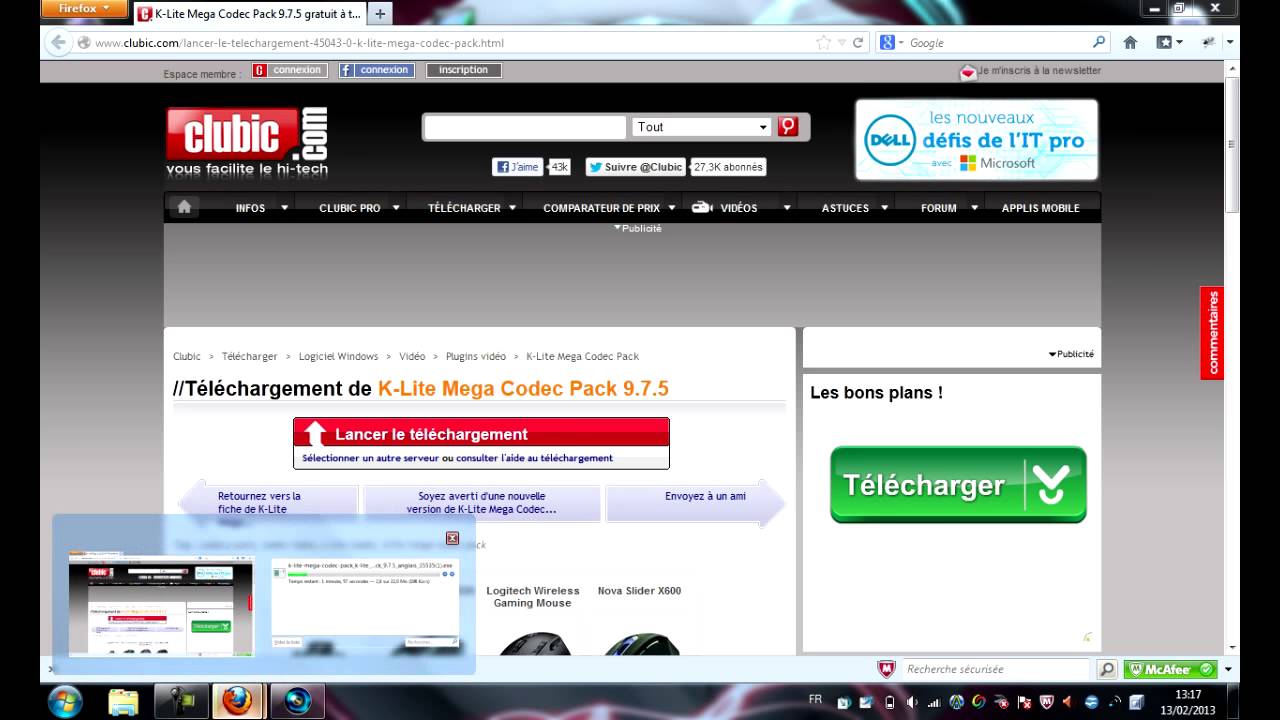Select the K-Lite Mega Codec Pack tab
This screenshot has width=1280, height=720.
[x=250, y=14]
